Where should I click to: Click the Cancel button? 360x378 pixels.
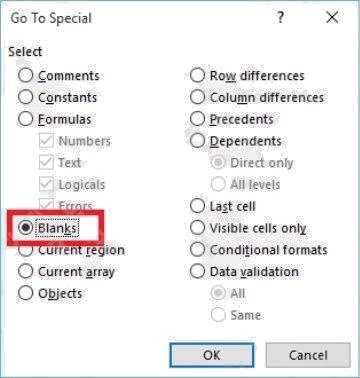(x=308, y=355)
